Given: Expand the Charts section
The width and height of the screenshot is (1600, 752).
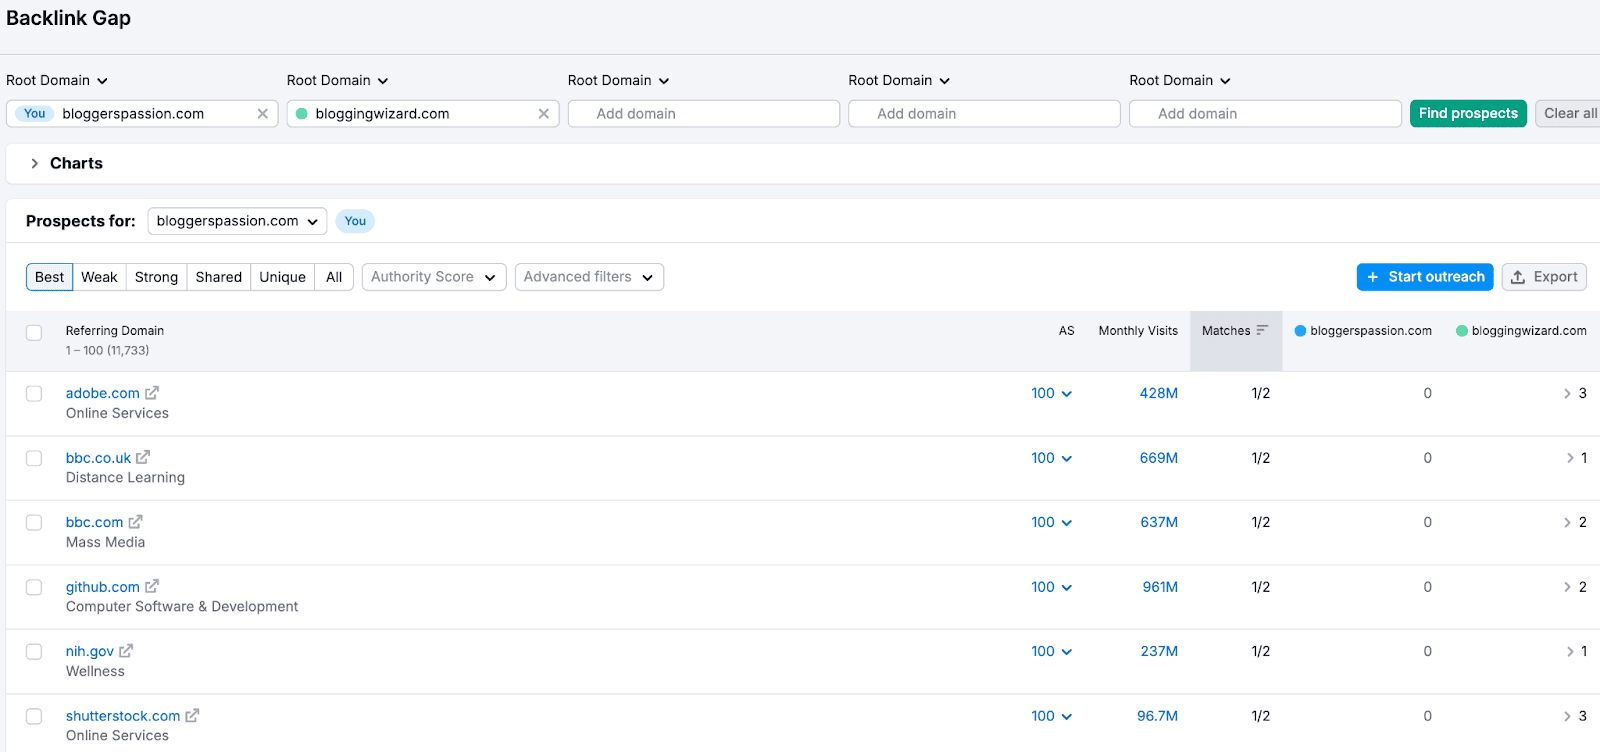Looking at the screenshot, I should click(35, 163).
